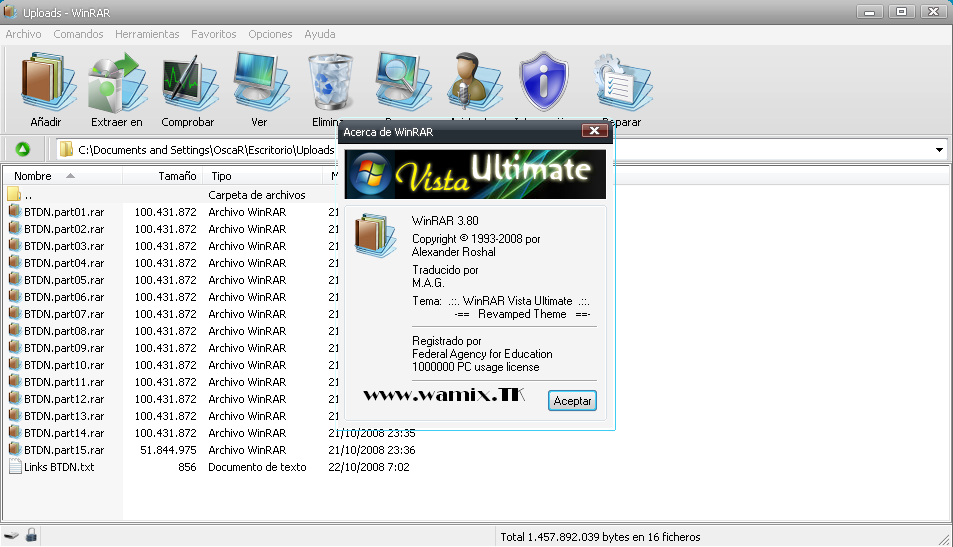
Task: Click the folder icon in address bar
Action: [66, 150]
